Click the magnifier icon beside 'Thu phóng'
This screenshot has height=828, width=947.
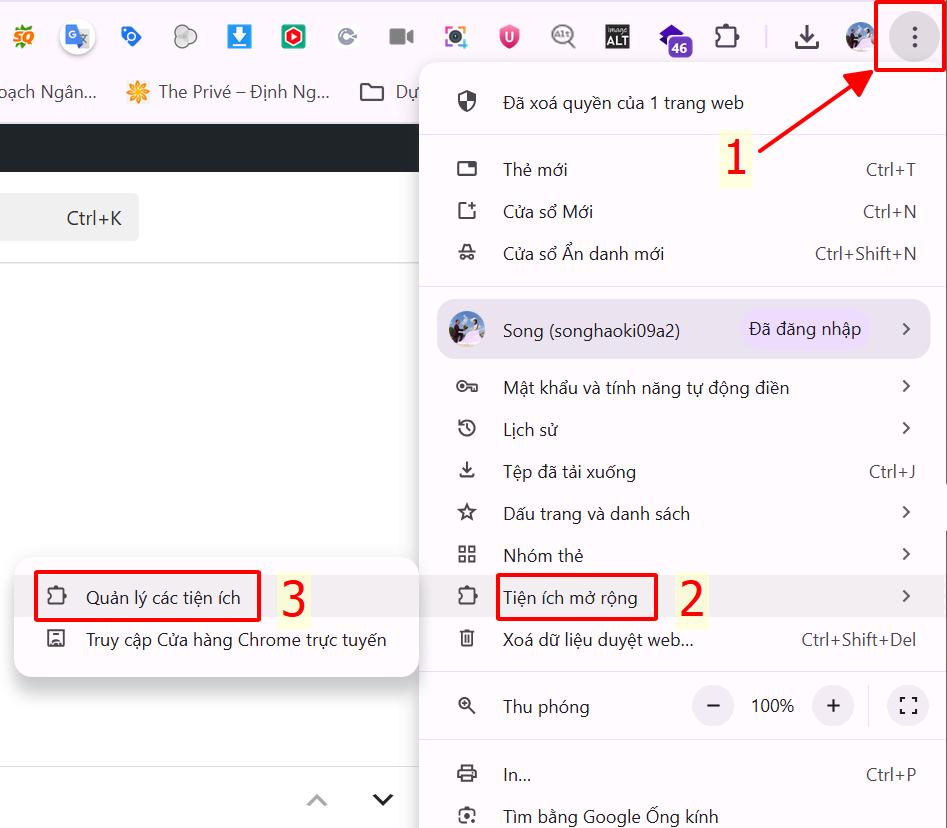click(x=467, y=705)
